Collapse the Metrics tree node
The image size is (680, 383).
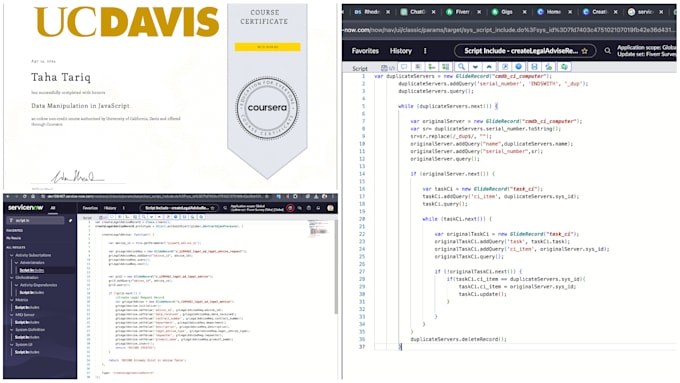[x=12, y=300]
